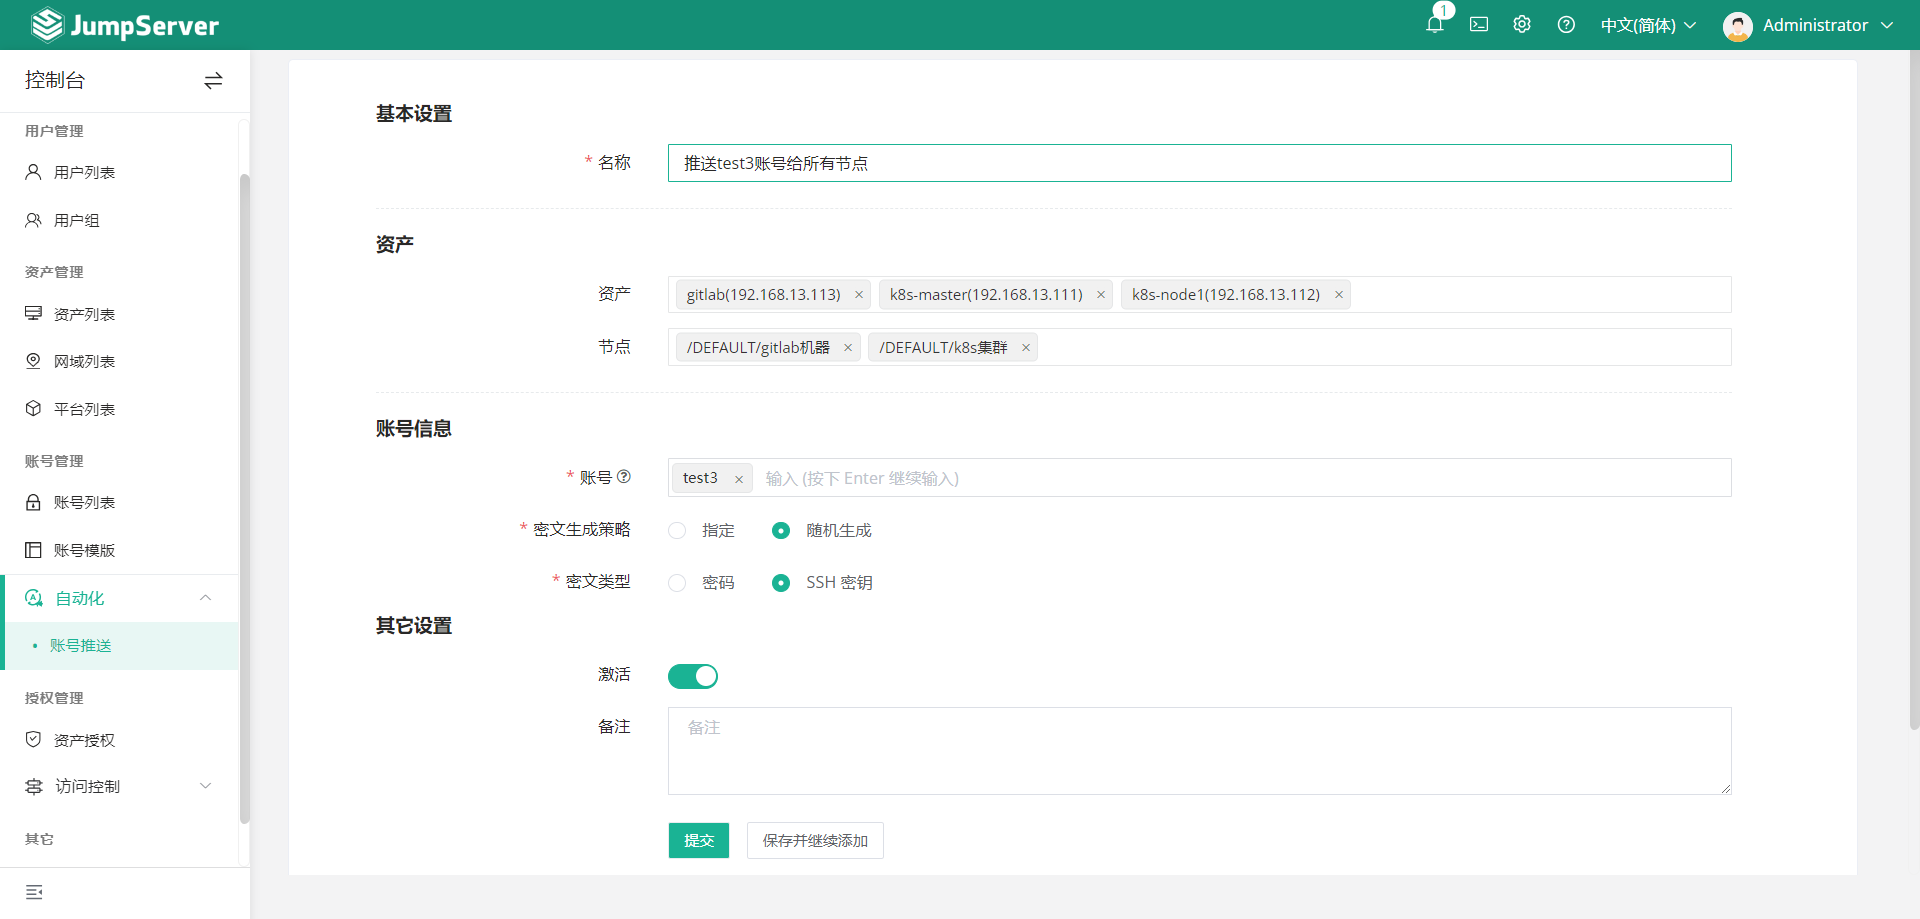Open the 中文(简体) language dropdown
Image resolution: width=1920 pixels, height=919 pixels.
[1648, 26]
